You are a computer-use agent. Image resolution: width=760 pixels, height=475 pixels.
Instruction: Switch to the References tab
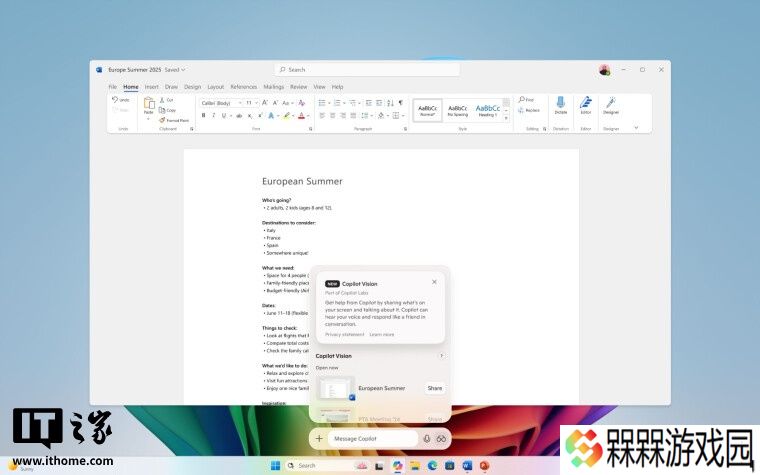click(243, 87)
